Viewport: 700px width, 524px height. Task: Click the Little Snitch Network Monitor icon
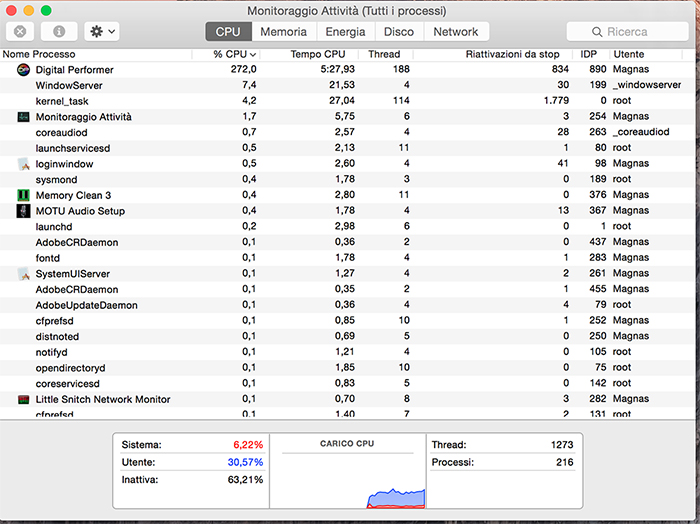tap(23, 399)
